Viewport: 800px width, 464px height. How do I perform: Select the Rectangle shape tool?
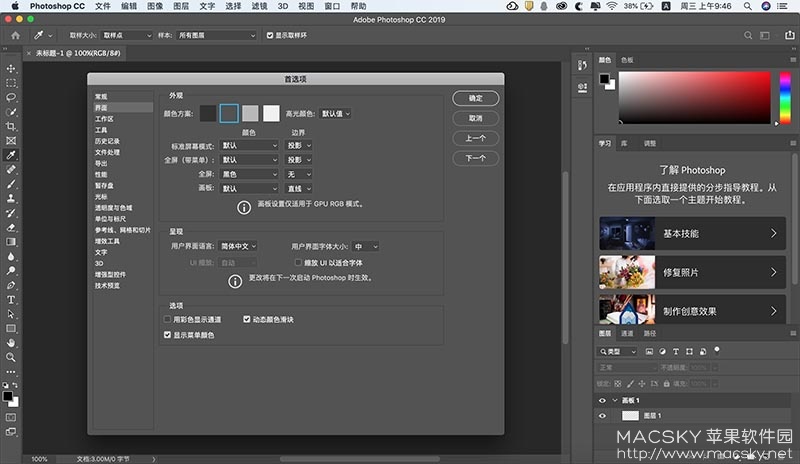point(11,329)
